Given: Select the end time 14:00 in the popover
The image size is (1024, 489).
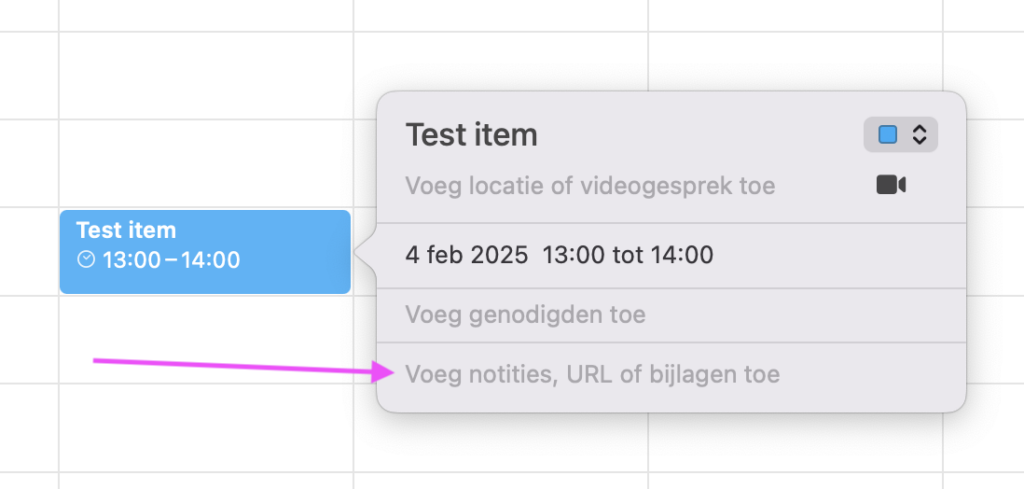Looking at the screenshot, I should (682, 255).
